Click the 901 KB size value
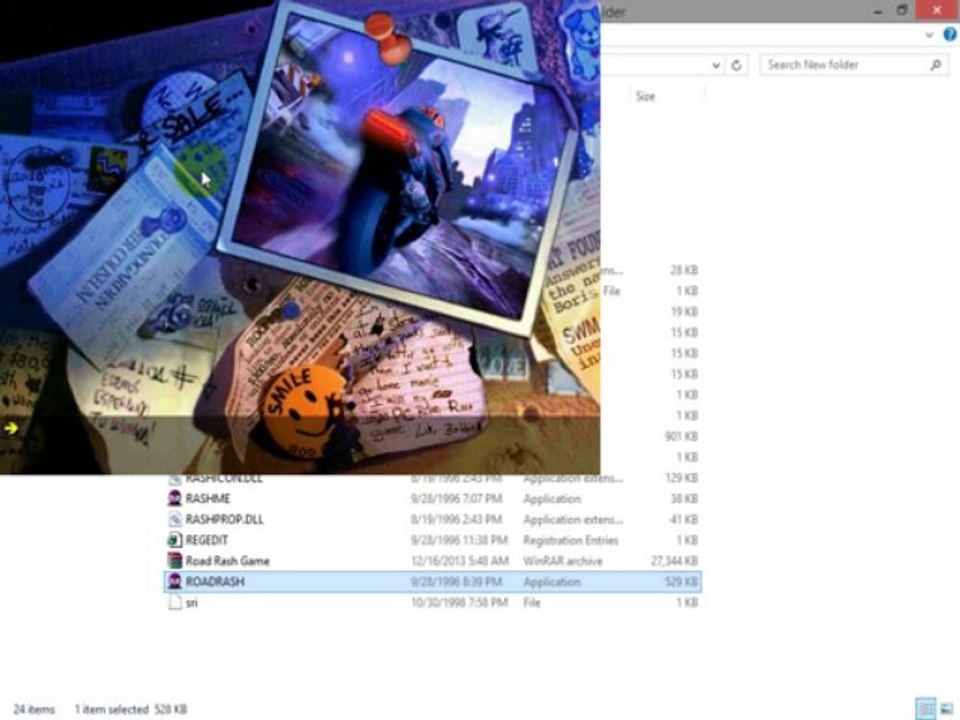This screenshot has height=720, width=960. point(681,437)
